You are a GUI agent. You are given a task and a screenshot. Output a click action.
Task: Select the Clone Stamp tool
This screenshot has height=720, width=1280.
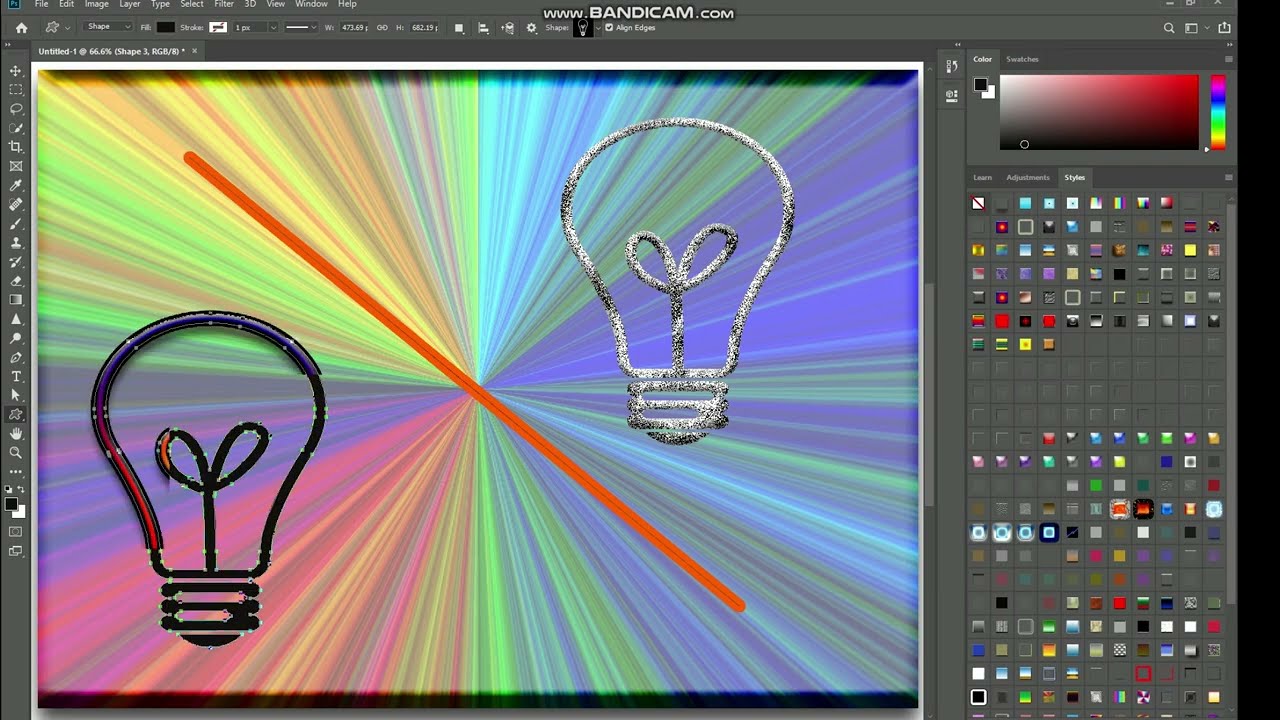point(16,243)
